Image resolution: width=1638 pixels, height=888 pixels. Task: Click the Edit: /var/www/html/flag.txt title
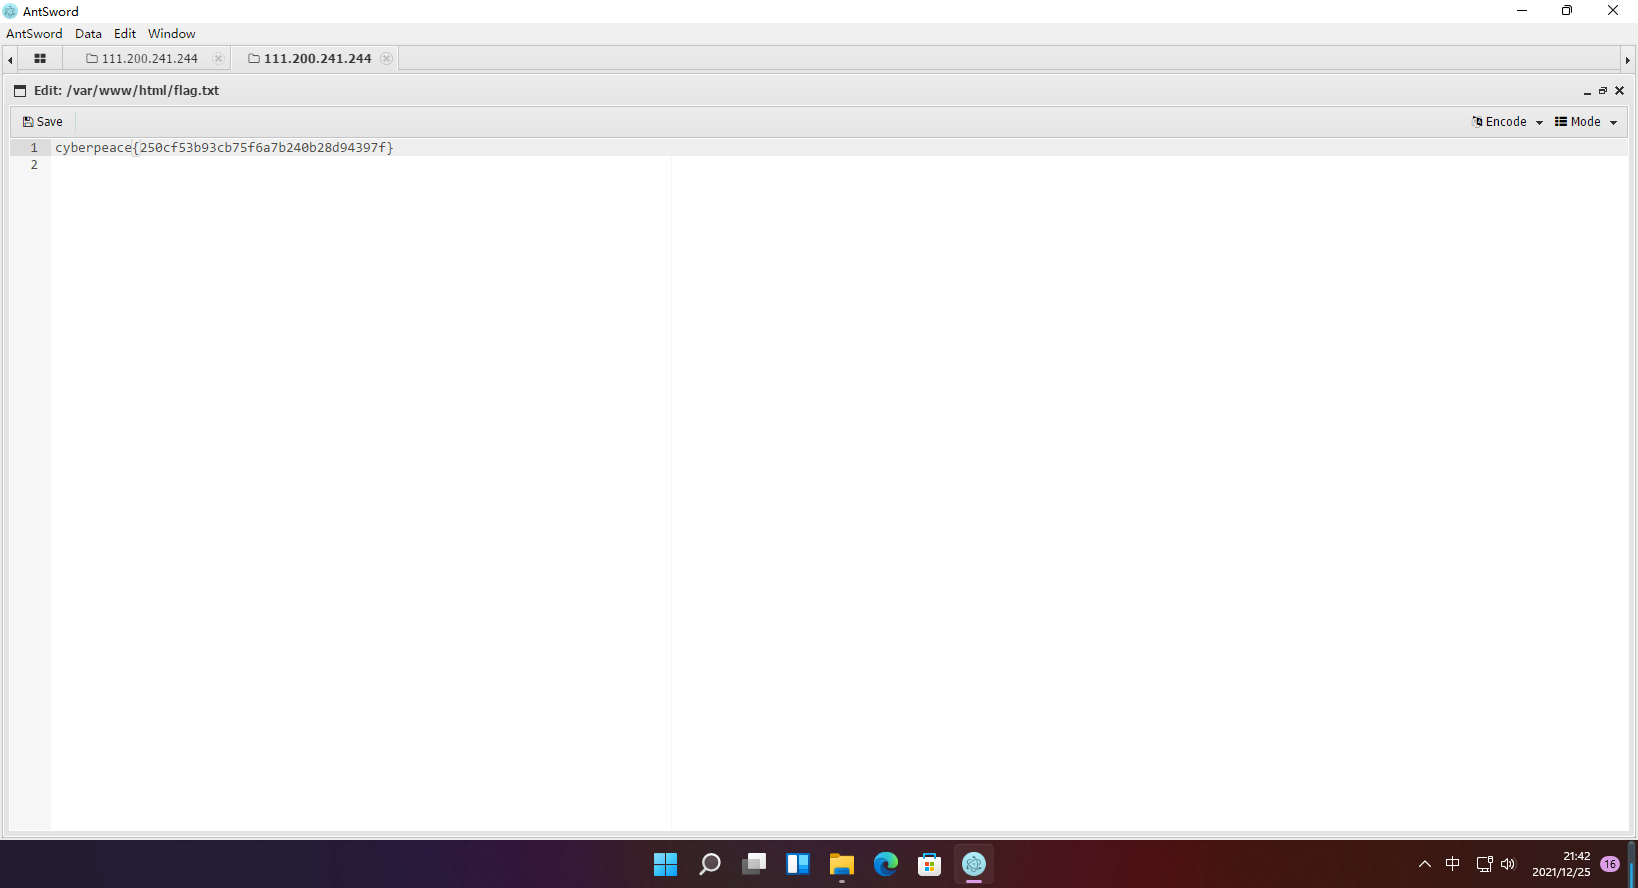pyautogui.click(x=126, y=91)
